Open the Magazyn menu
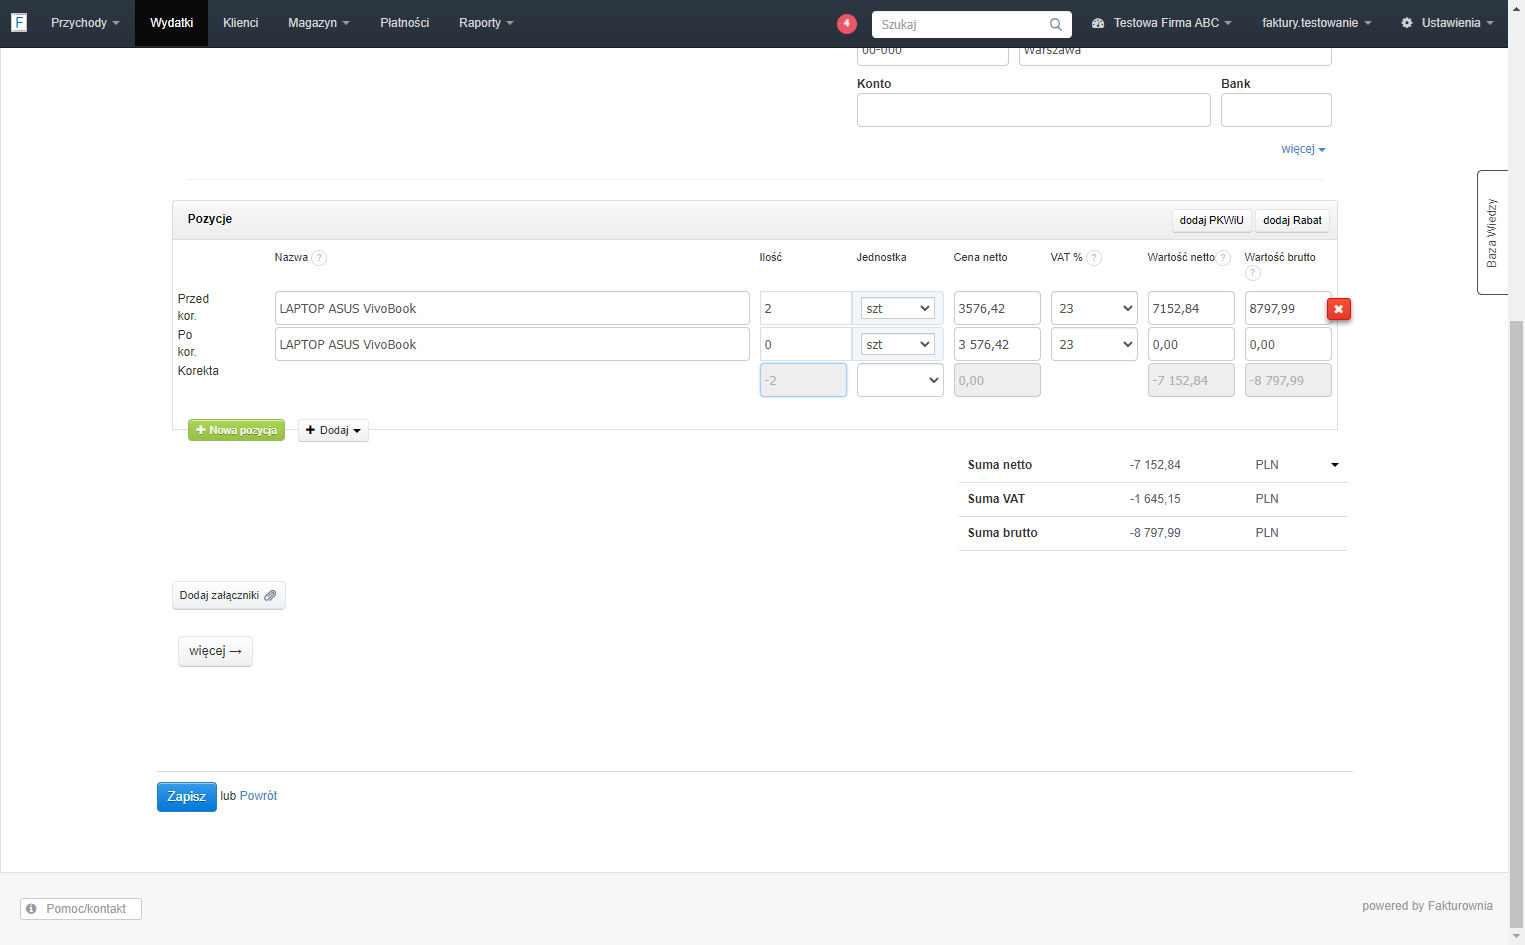 [x=319, y=23]
